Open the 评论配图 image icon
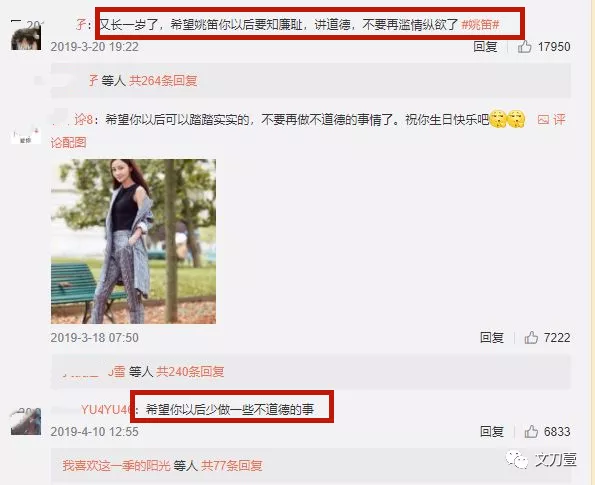This screenshot has height=485, width=595. (x=543, y=120)
